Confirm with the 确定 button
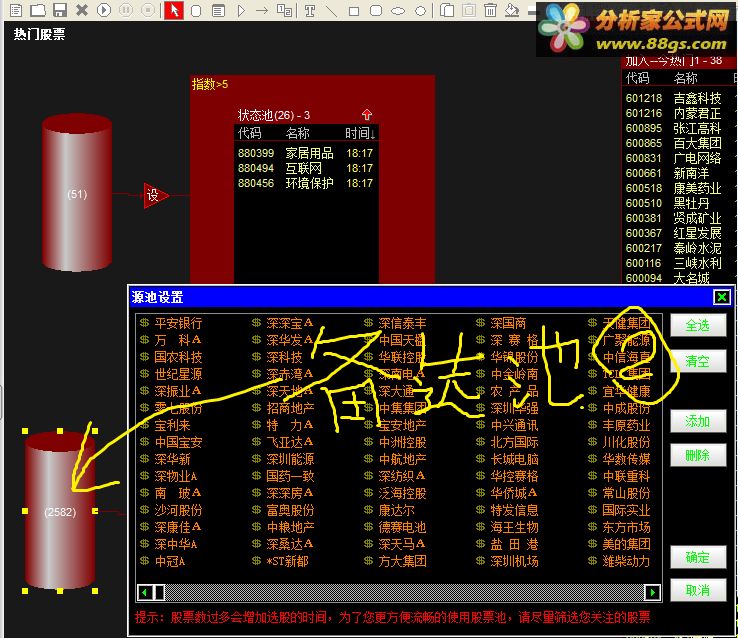Image resolution: width=738 pixels, height=638 pixels. tap(698, 557)
